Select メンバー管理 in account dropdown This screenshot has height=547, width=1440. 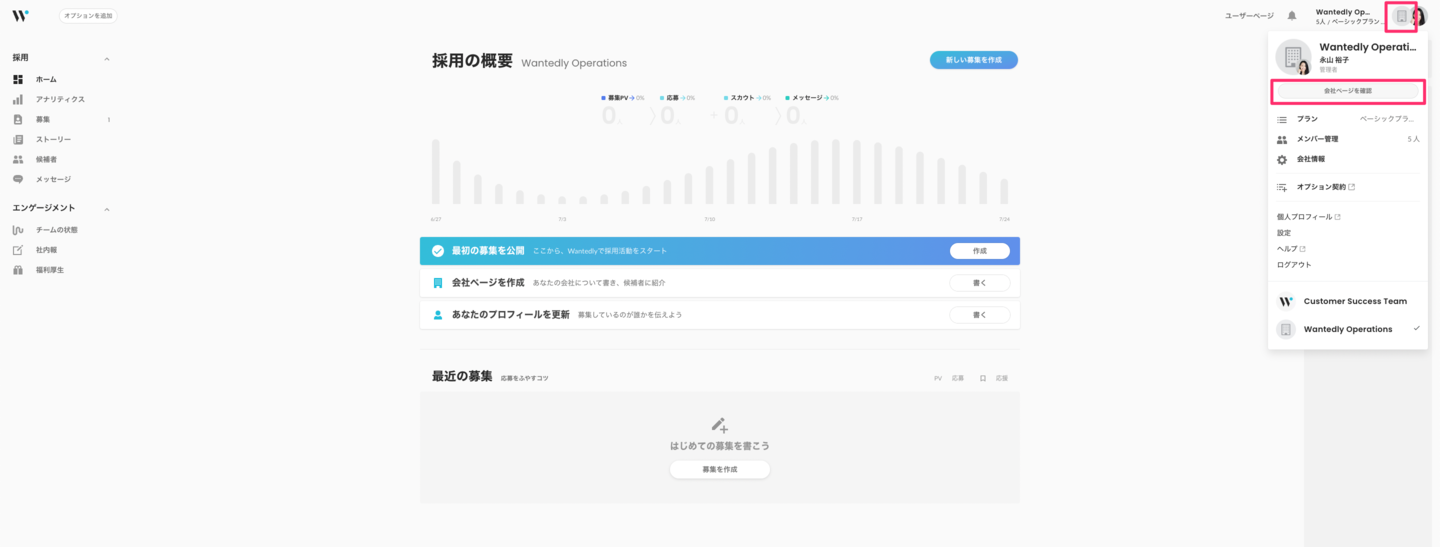click(x=1348, y=139)
